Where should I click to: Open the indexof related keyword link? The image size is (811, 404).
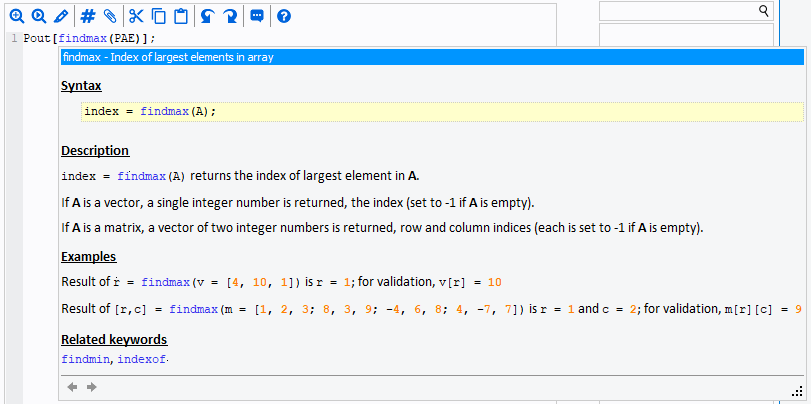point(142,359)
